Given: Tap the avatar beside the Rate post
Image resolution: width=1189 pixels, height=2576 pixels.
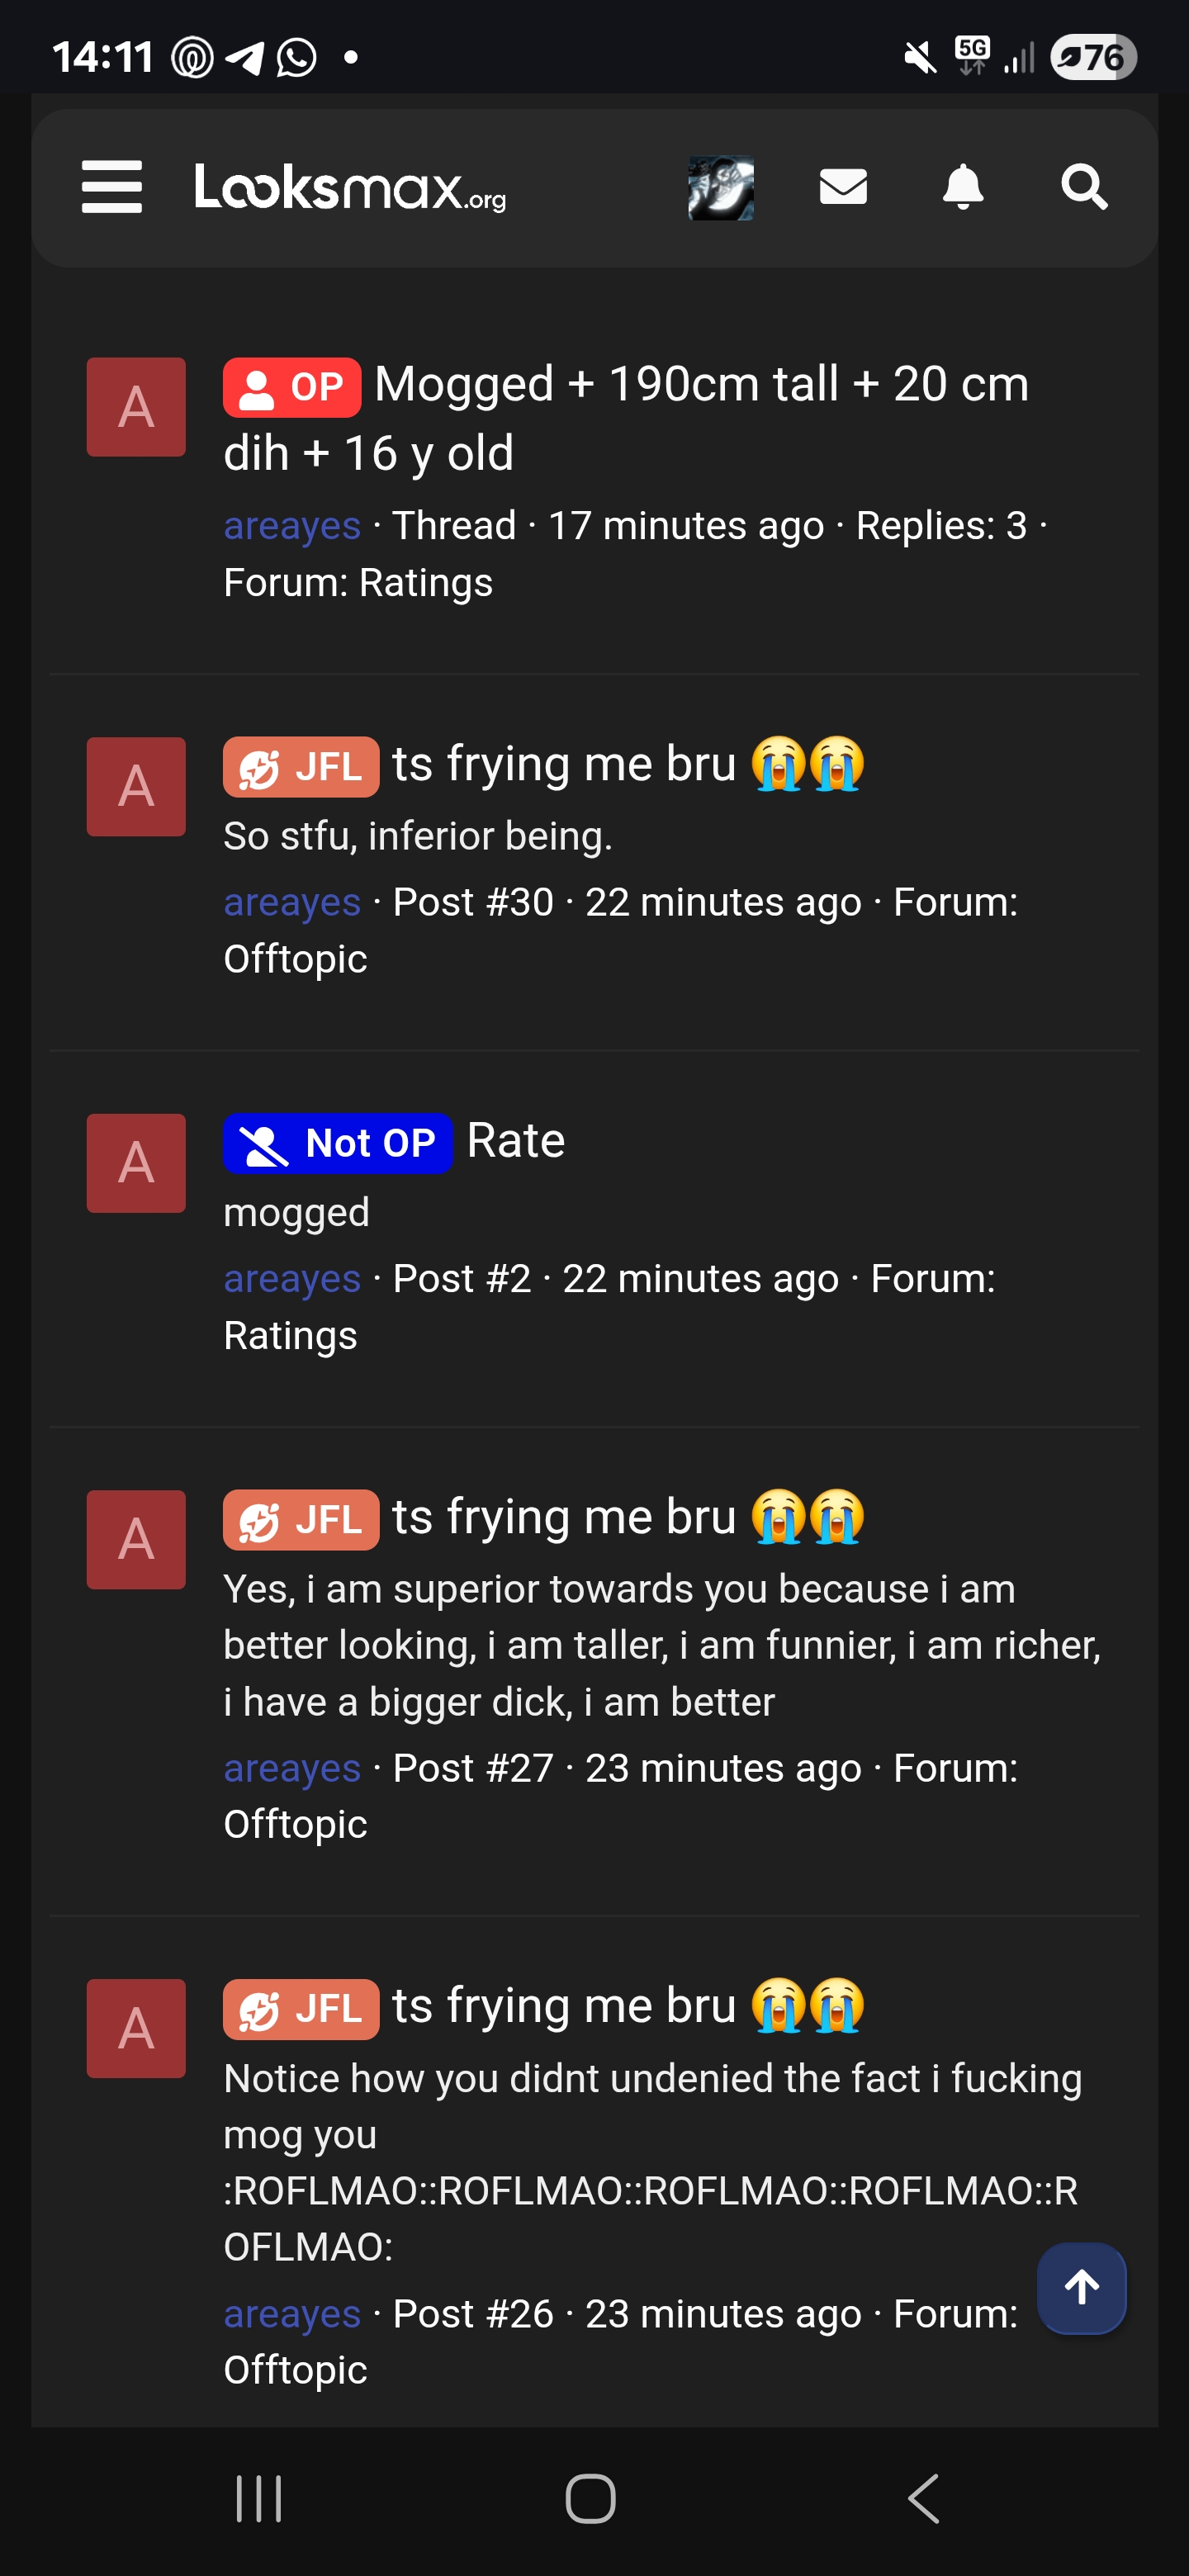Looking at the screenshot, I should tap(136, 1163).
